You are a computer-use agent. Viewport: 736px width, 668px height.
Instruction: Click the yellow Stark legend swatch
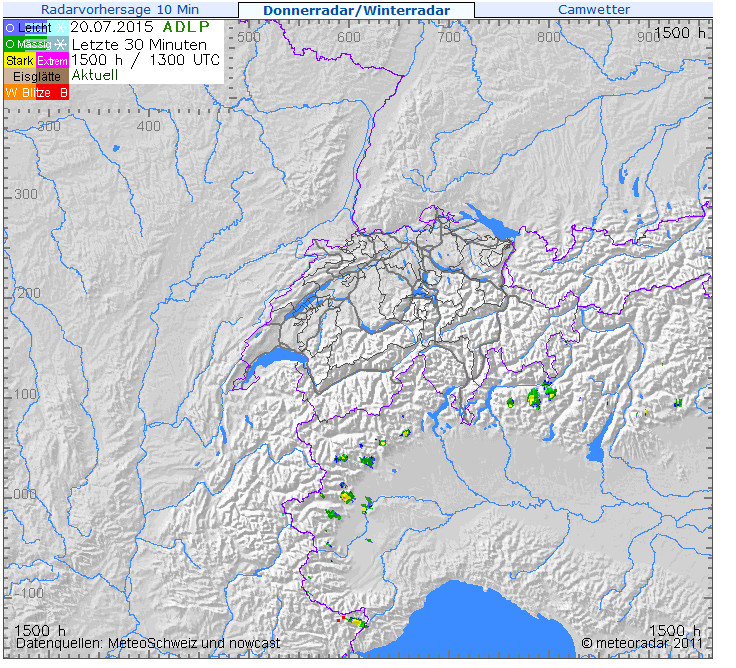(20, 61)
